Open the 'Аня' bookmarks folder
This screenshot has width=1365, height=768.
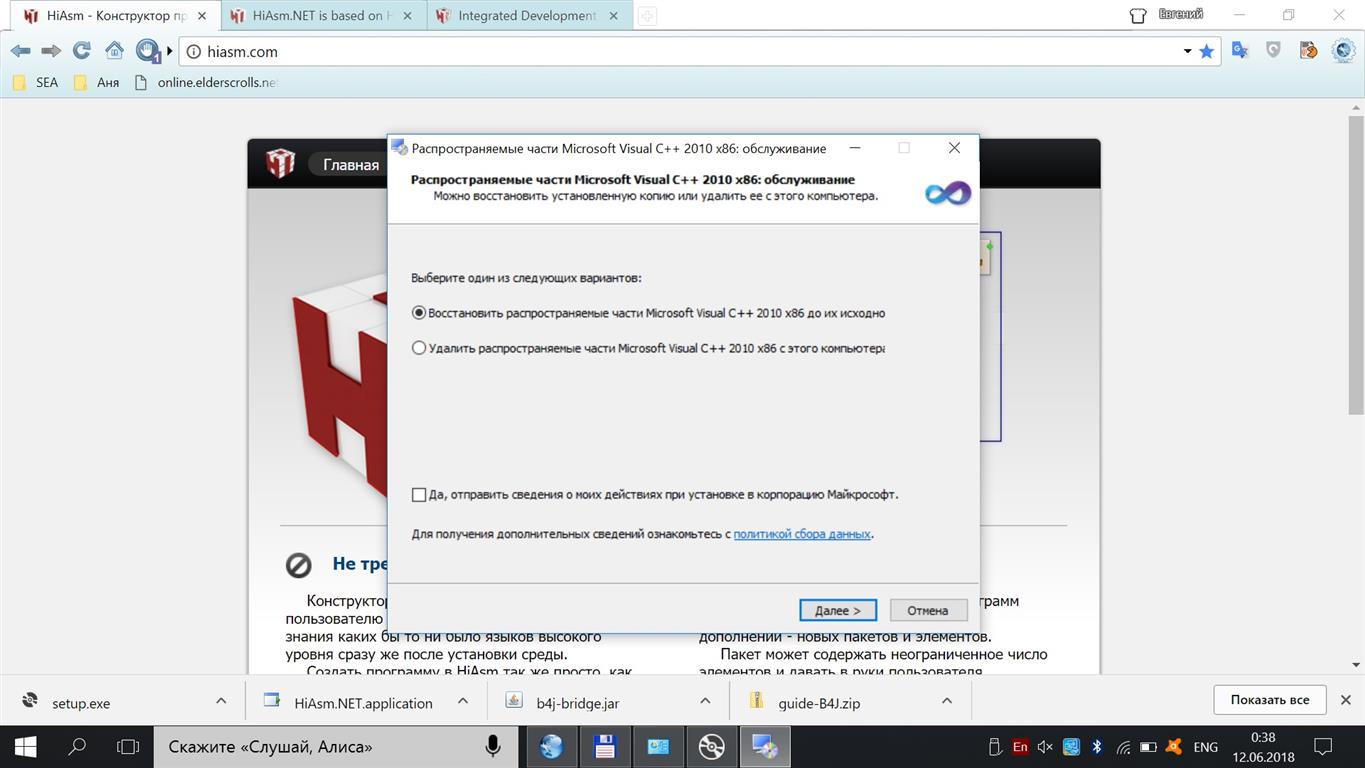[x=96, y=82]
